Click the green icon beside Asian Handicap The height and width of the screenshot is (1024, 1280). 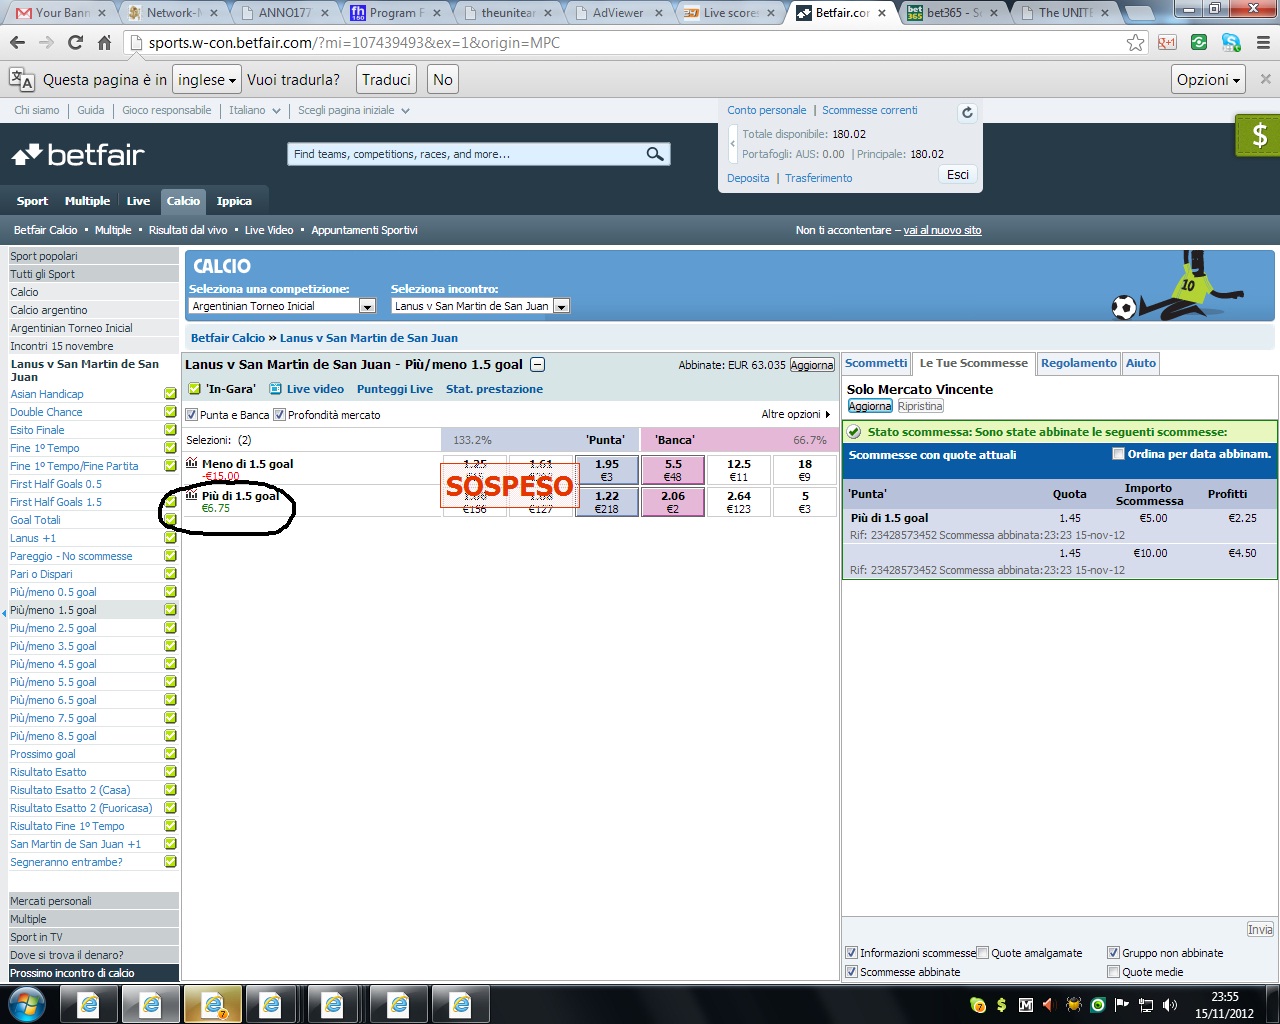pyautogui.click(x=170, y=394)
